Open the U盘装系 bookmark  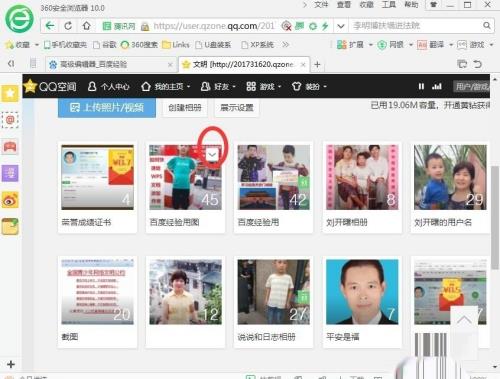[x=213, y=45]
